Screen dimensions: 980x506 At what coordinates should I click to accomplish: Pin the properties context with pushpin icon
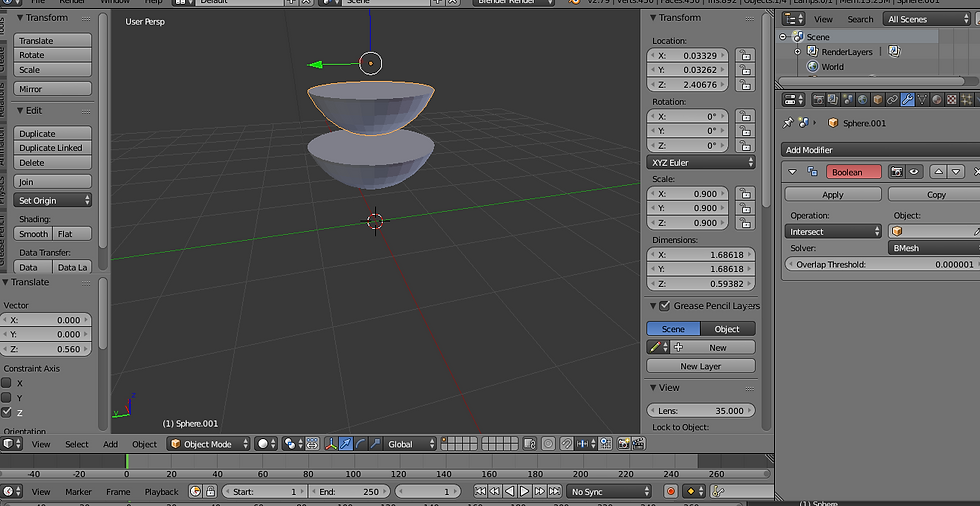tap(788, 122)
